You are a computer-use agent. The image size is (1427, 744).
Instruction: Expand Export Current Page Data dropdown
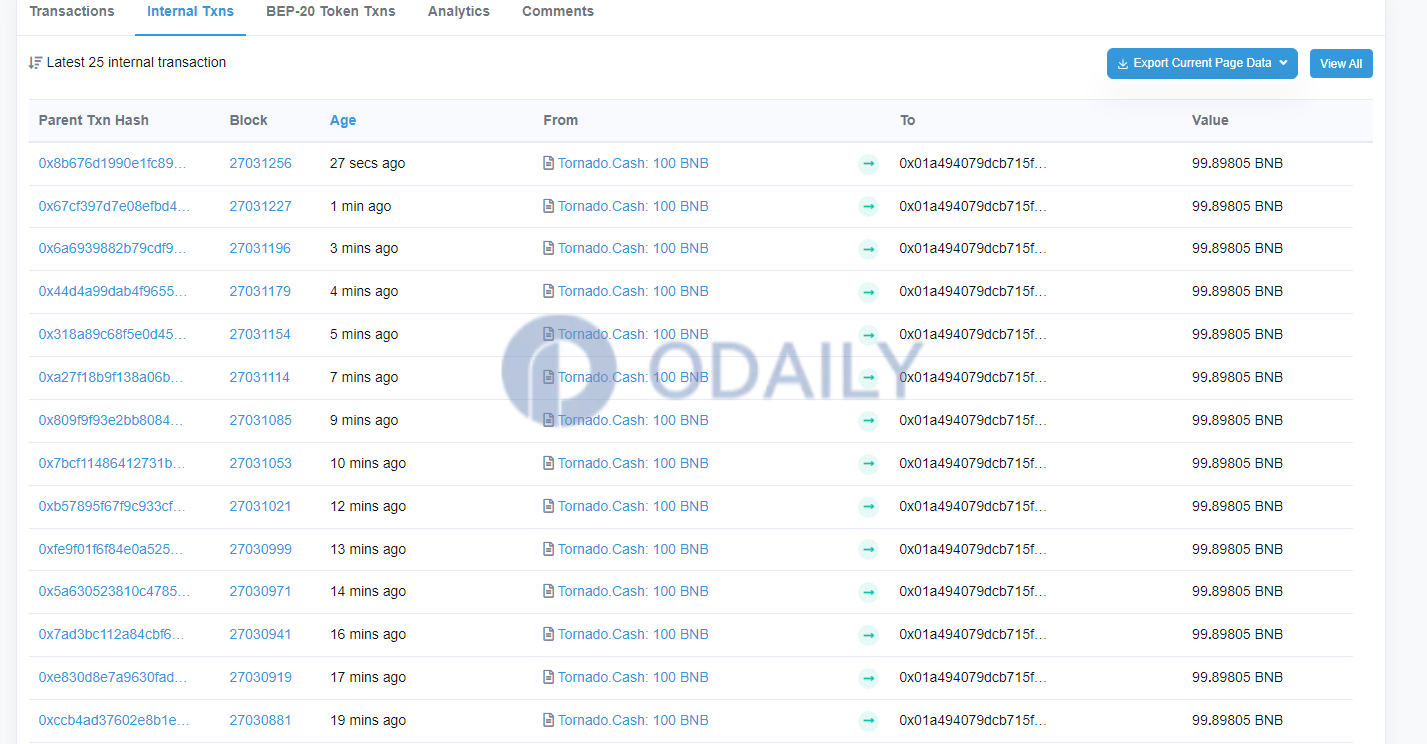(1202, 63)
